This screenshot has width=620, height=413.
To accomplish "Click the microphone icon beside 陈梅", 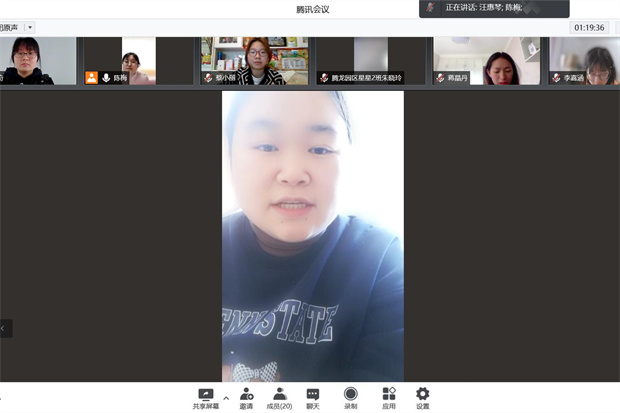I will click(106, 77).
